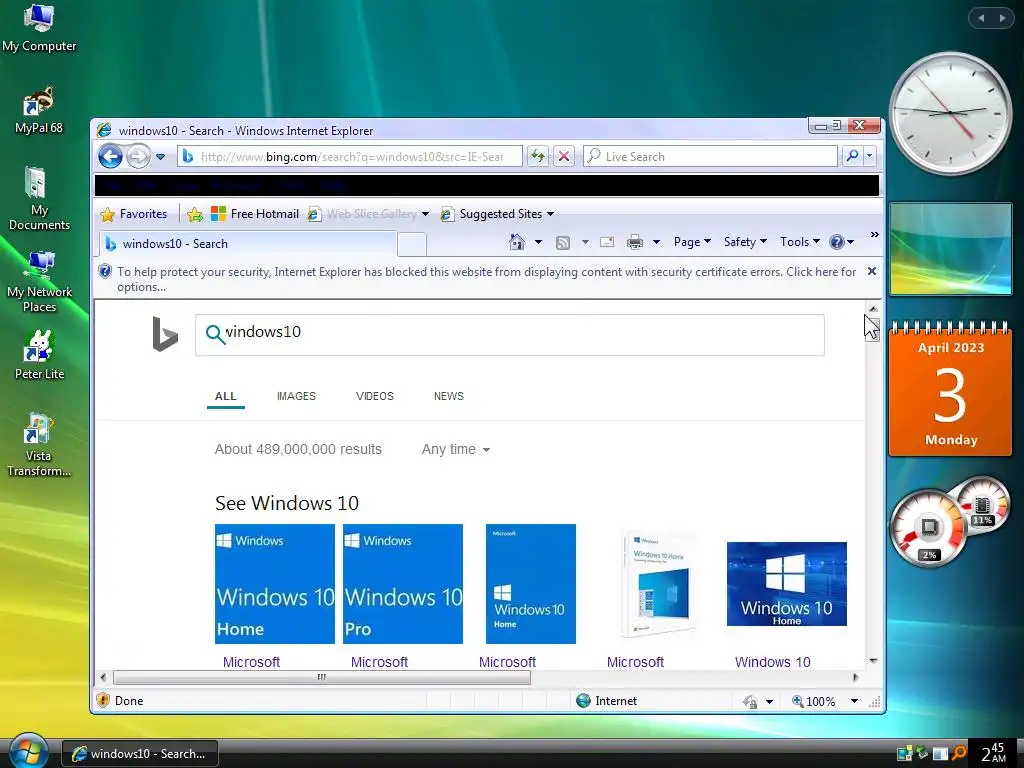Screen dimensions: 1024x768
Task: Click the vertical scrollbar down arrow
Action: (x=873, y=661)
